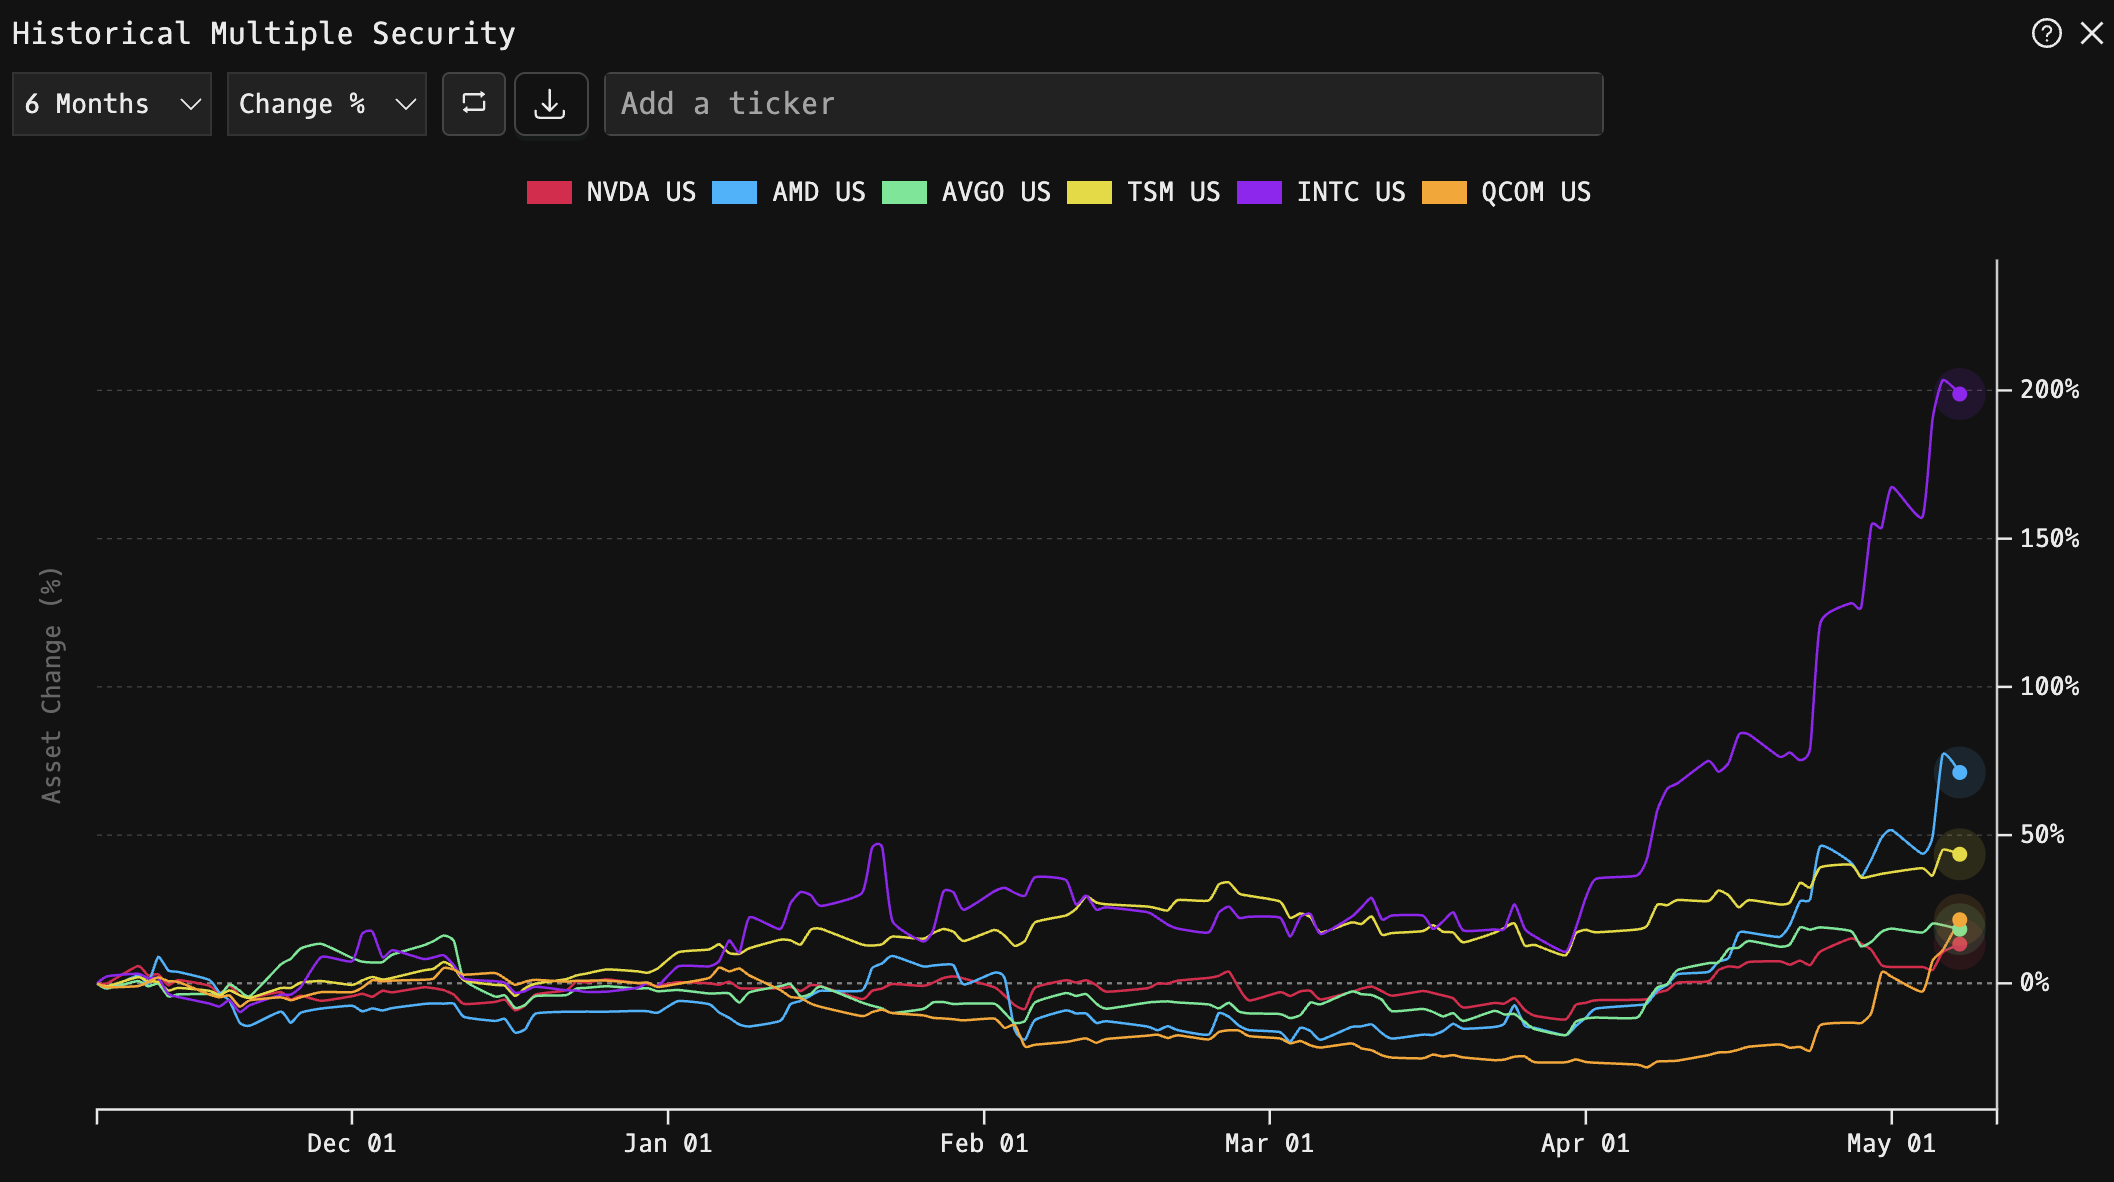The height and width of the screenshot is (1182, 2114).
Task: Click the swap/repeat arrows toolbar icon
Action: point(474,103)
